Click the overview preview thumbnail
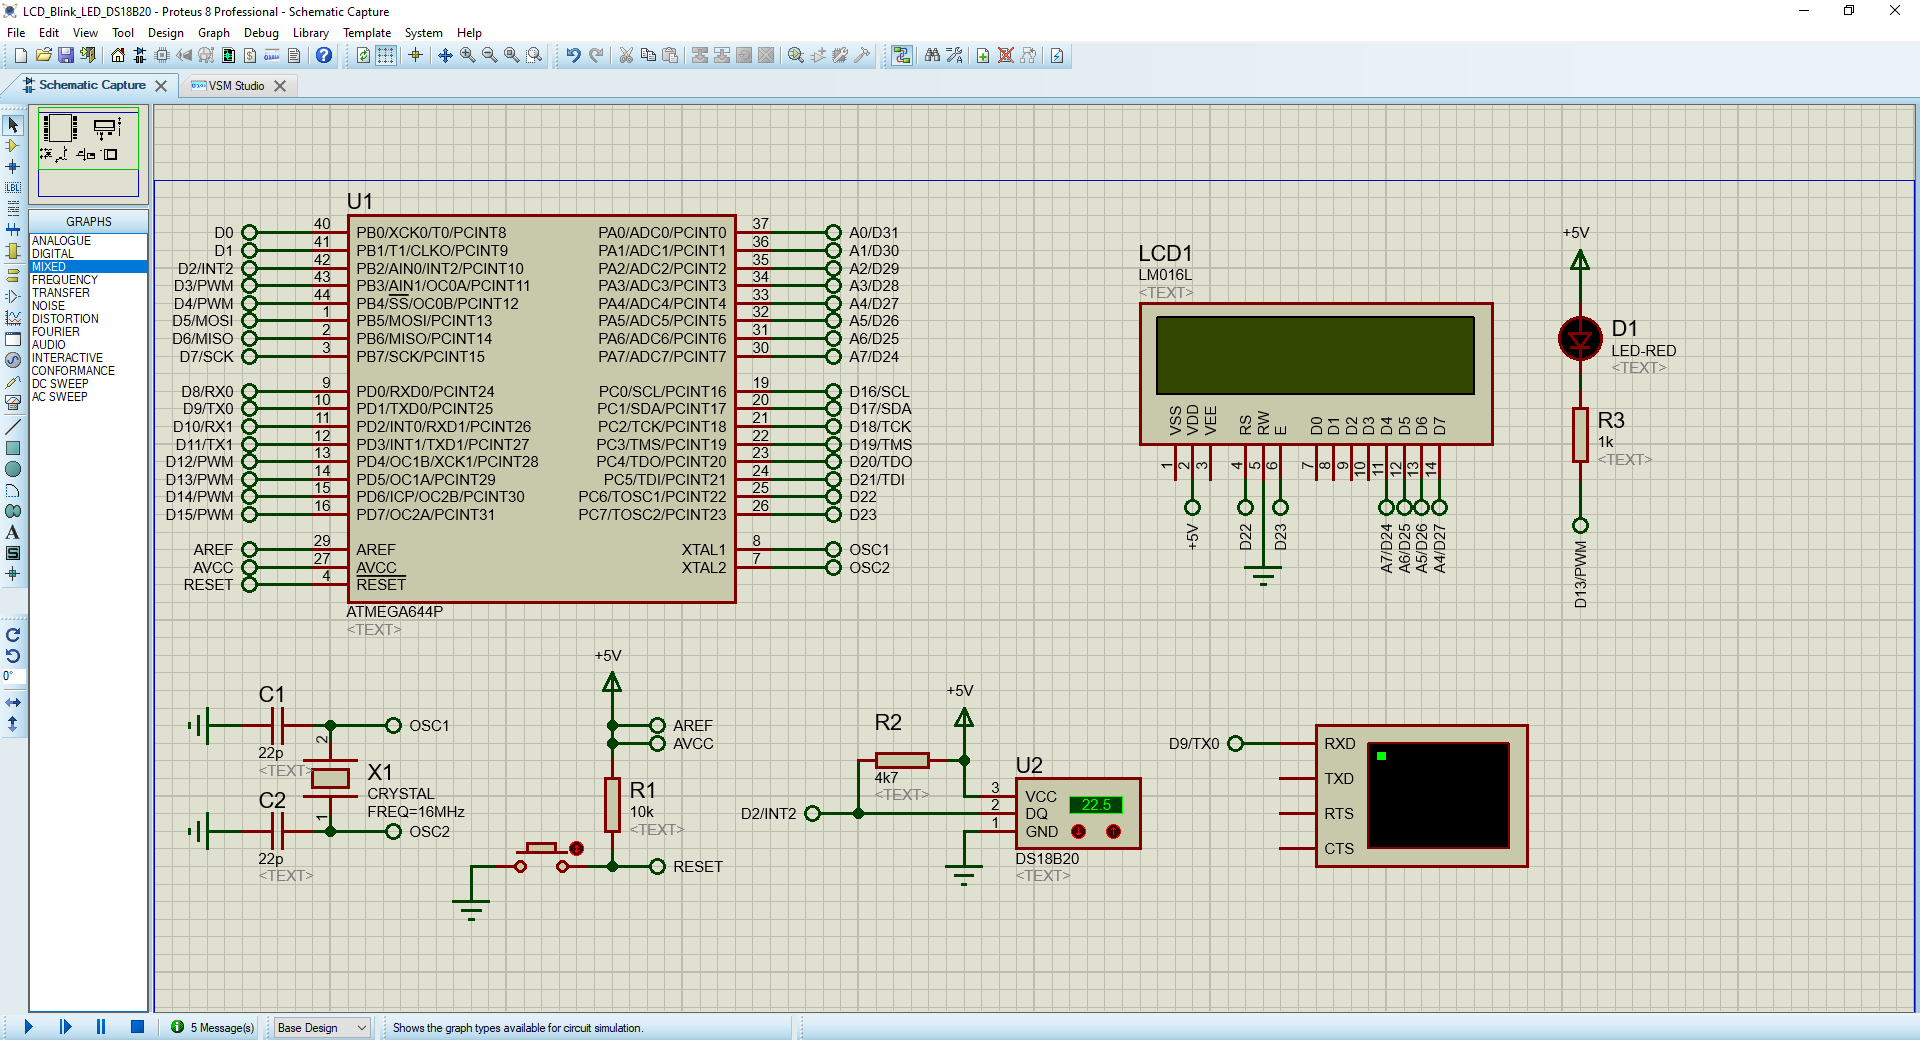Screen dimensions: 1920x1040 click(89, 153)
